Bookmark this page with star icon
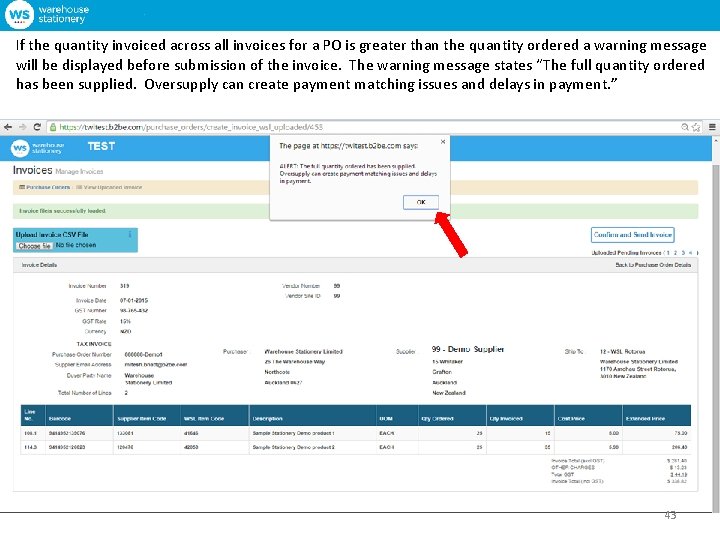720x540 pixels. [696, 127]
